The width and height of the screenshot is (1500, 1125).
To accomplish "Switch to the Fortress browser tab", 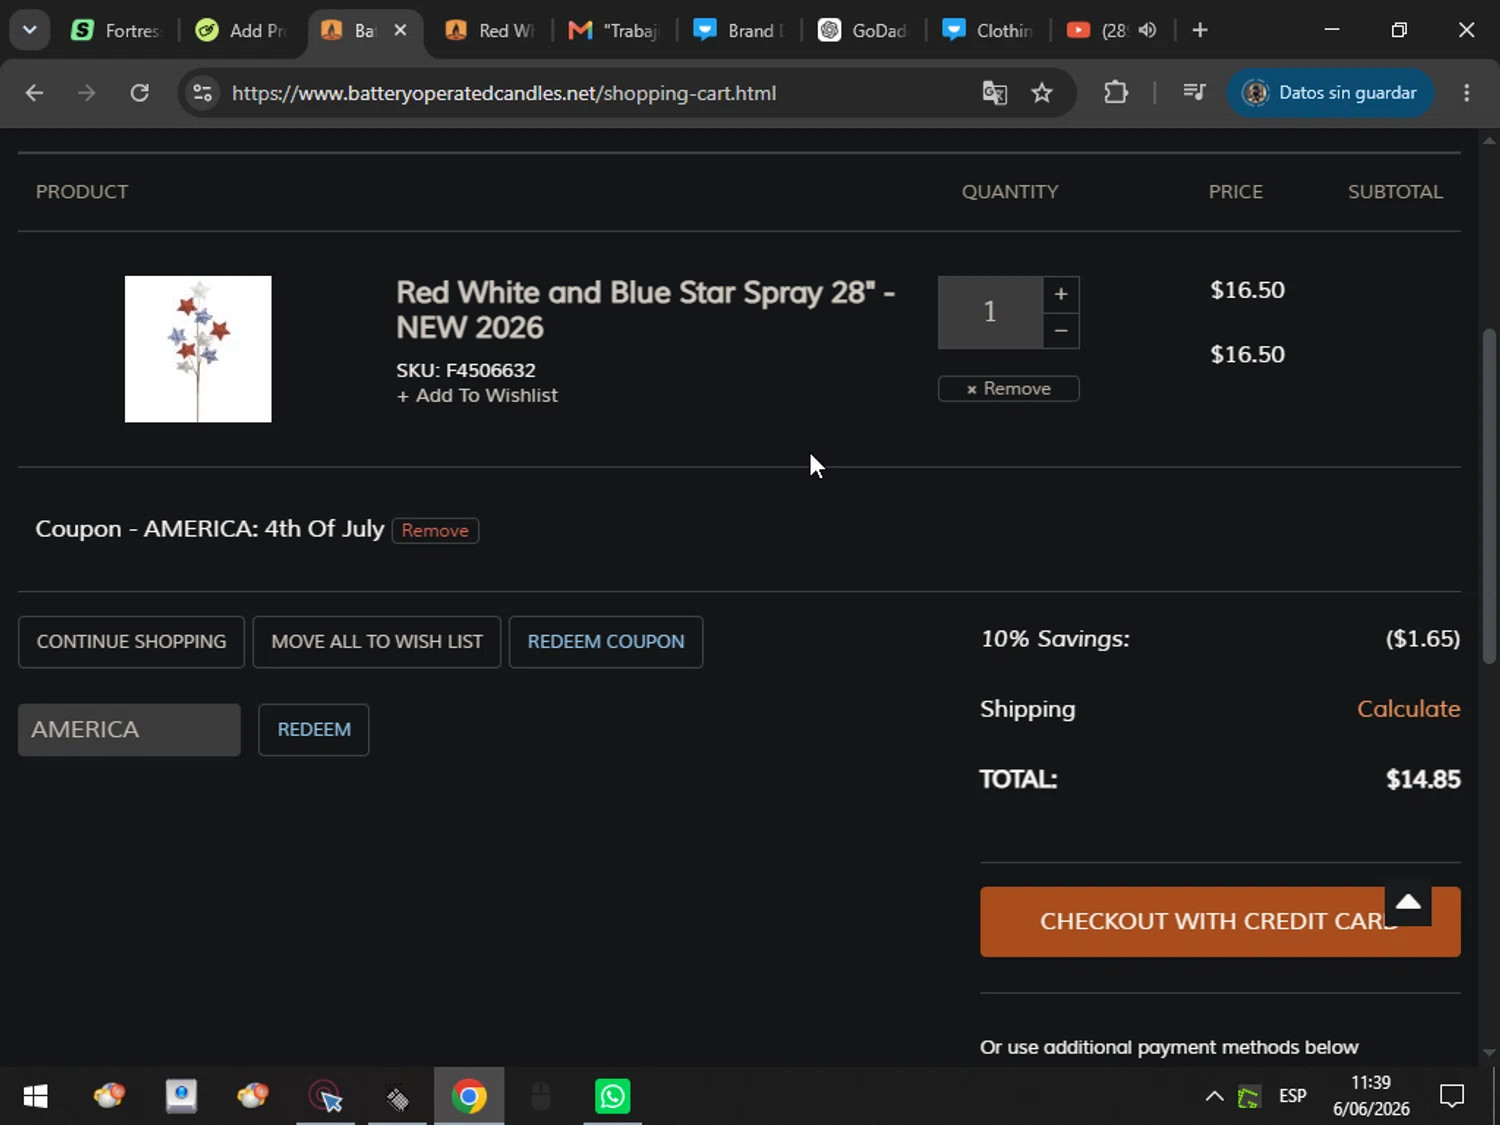I will (116, 30).
